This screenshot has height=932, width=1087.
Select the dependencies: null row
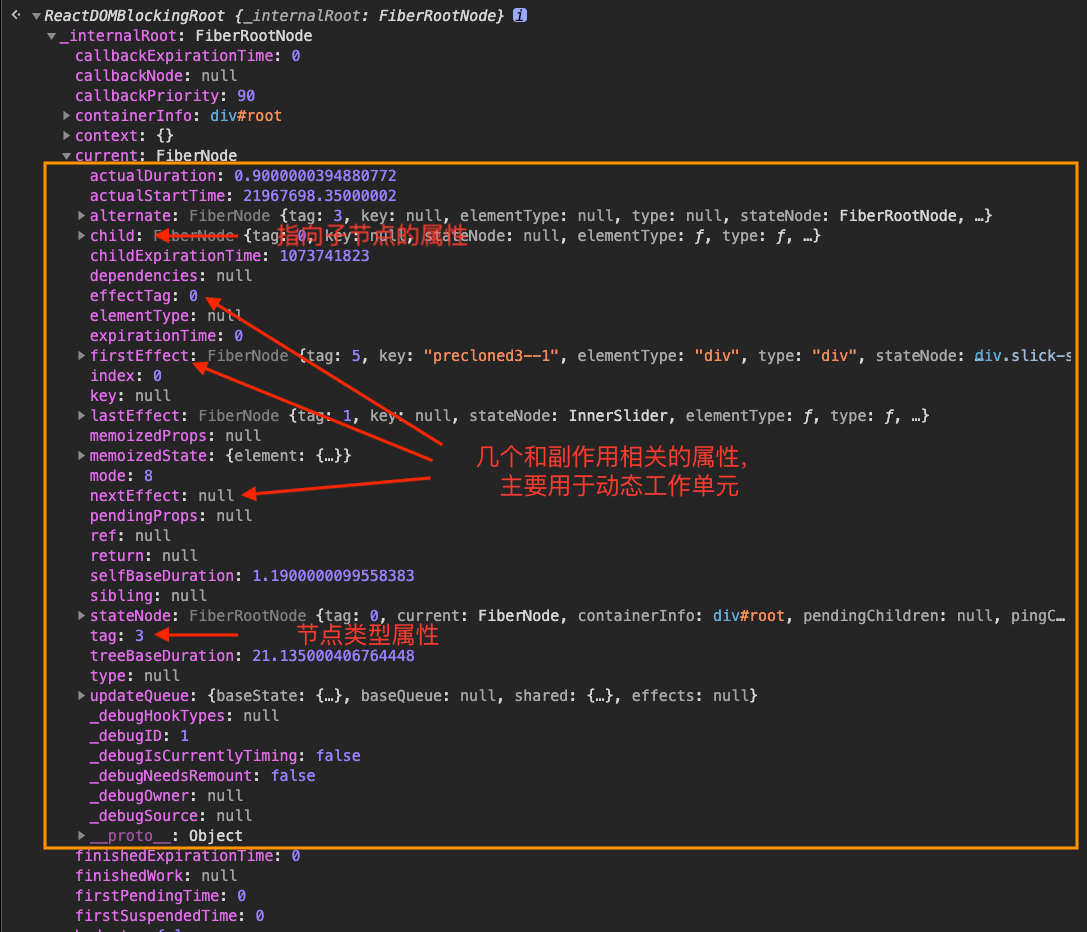click(x=171, y=276)
